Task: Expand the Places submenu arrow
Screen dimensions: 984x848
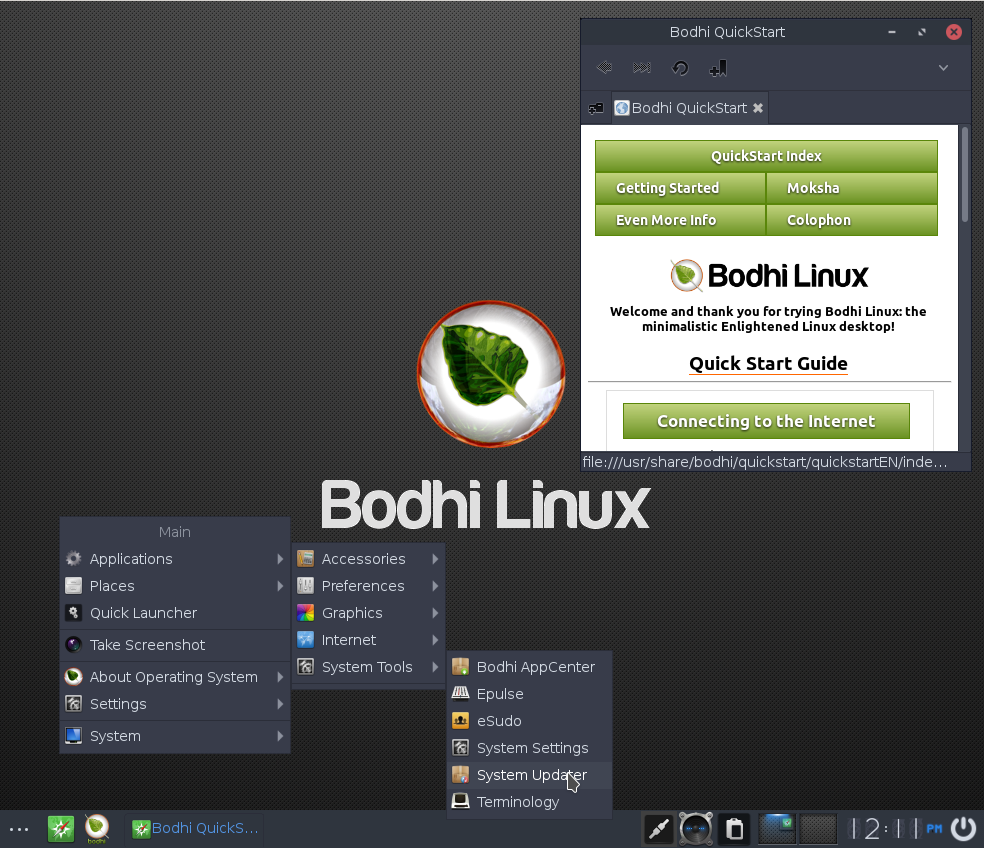Action: pos(280,586)
